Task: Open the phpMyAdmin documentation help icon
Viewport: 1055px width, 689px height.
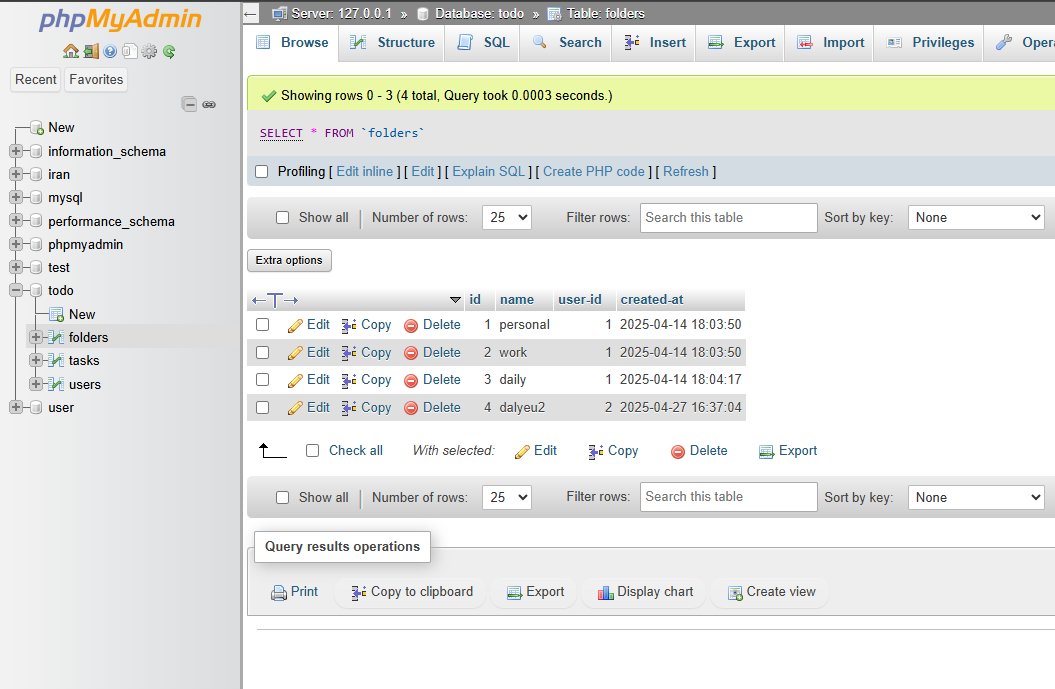Action: pos(110,51)
